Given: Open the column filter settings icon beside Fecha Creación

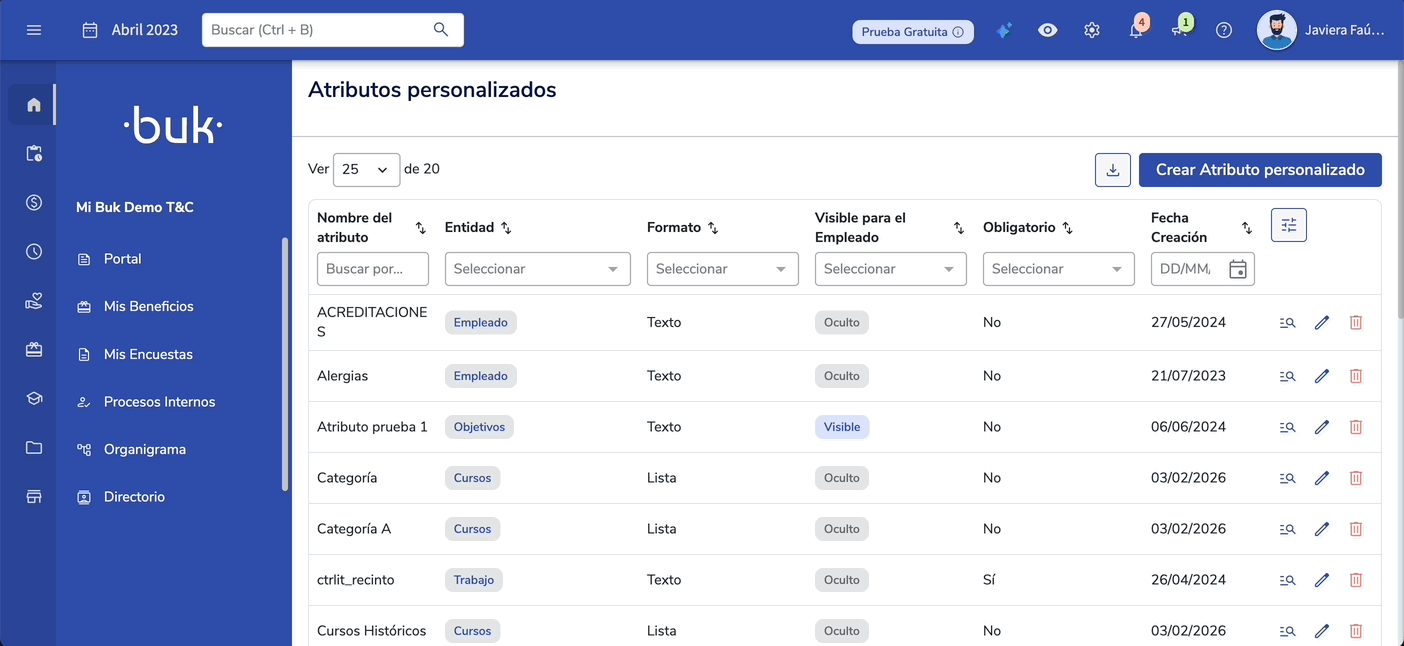Looking at the screenshot, I should point(1288,224).
